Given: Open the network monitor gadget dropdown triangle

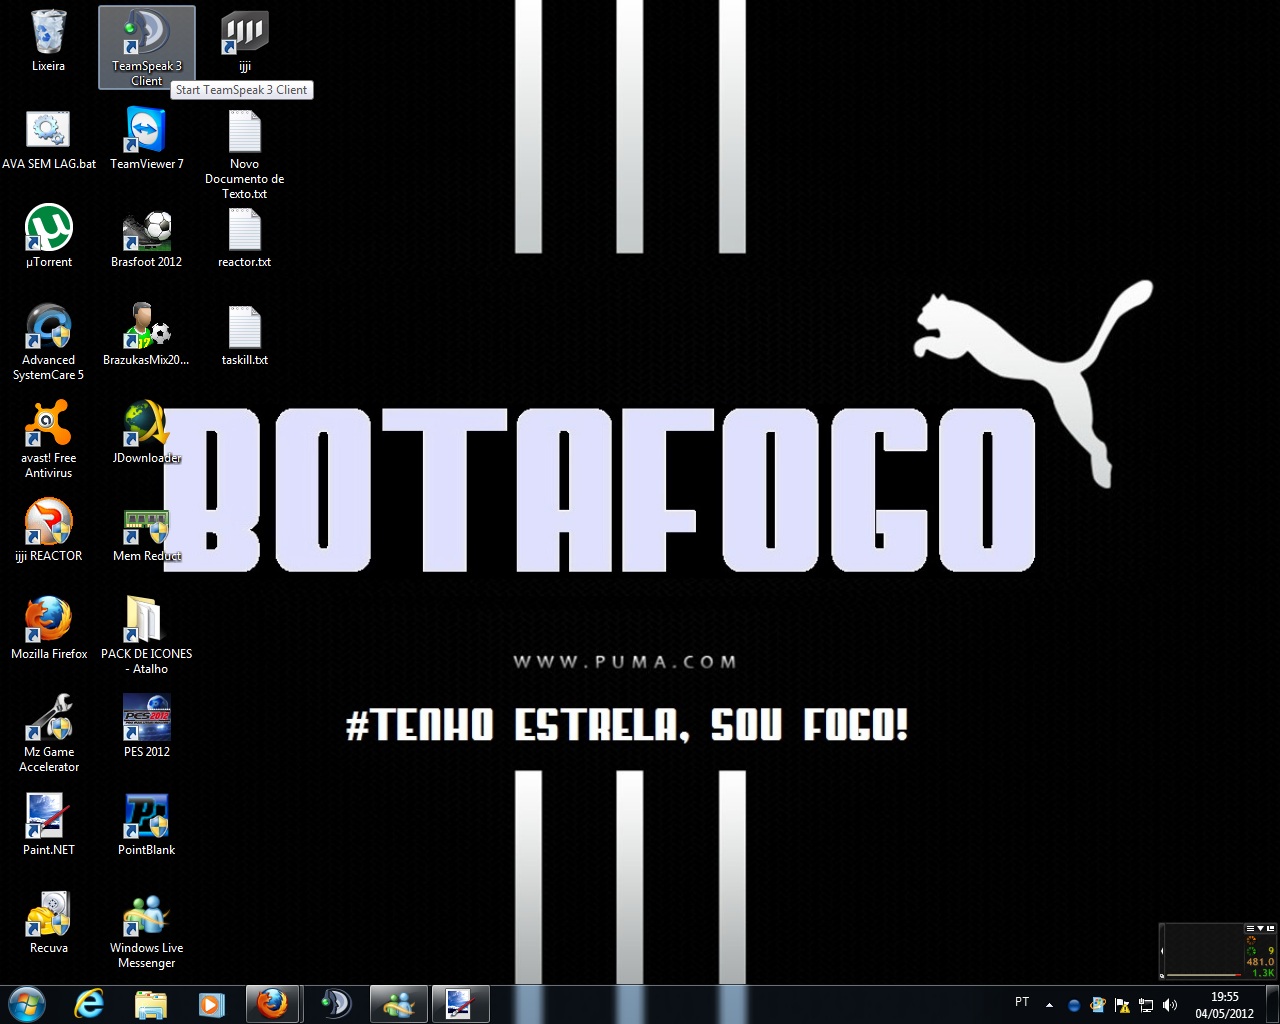Looking at the screenshot, I should 1260,929.
